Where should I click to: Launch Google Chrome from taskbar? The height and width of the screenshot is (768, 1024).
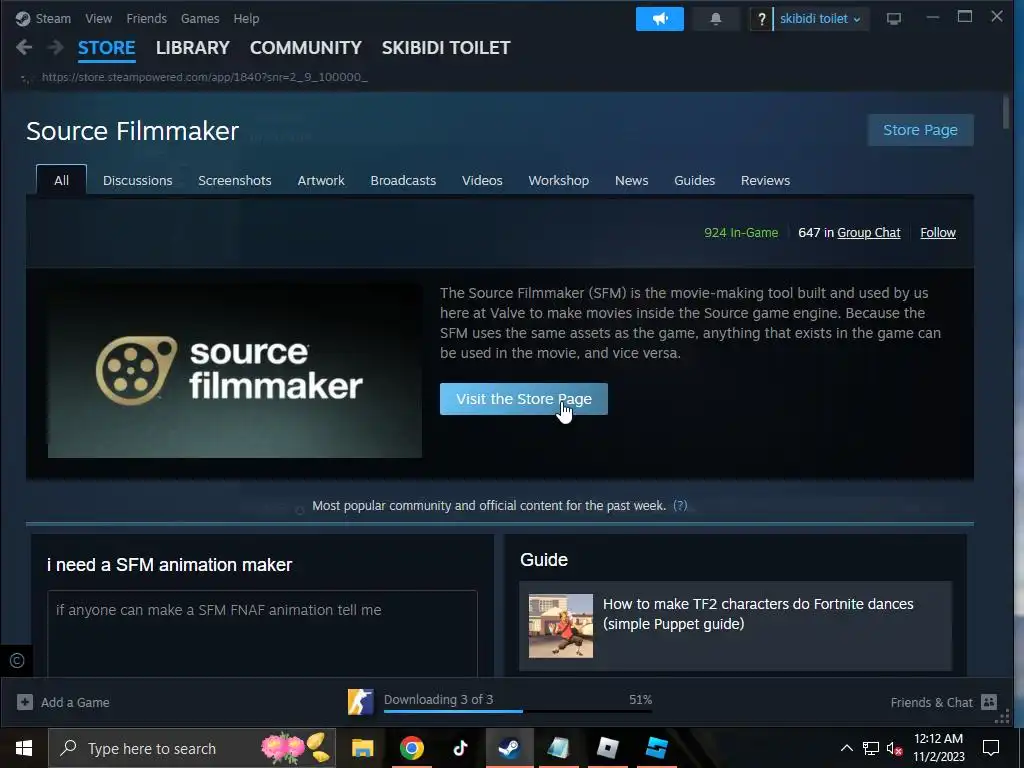[x=411, y=748]
